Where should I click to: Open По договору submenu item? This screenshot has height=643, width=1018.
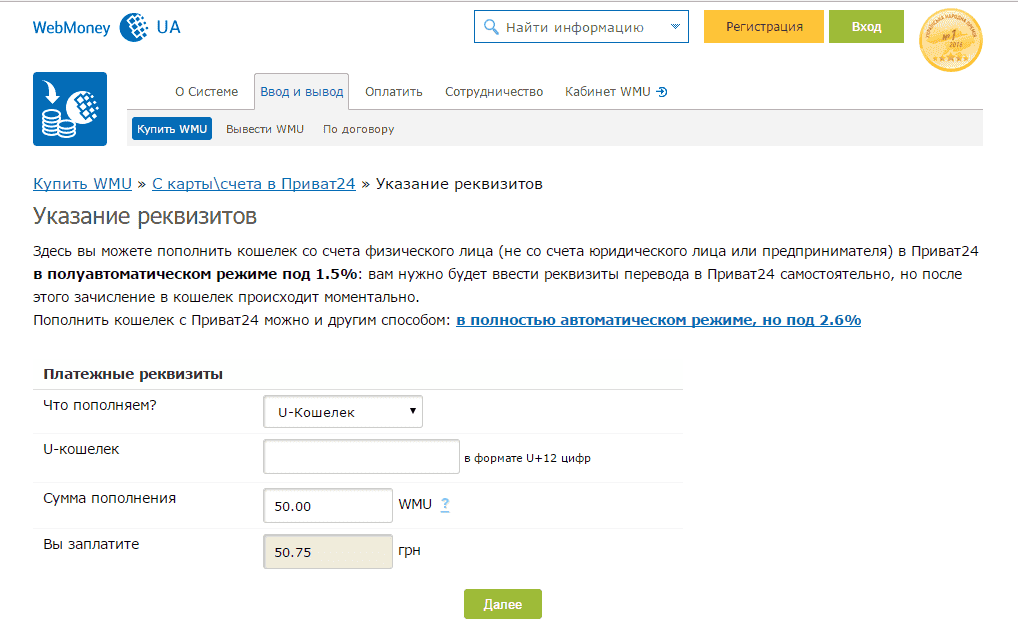point(358,129)
